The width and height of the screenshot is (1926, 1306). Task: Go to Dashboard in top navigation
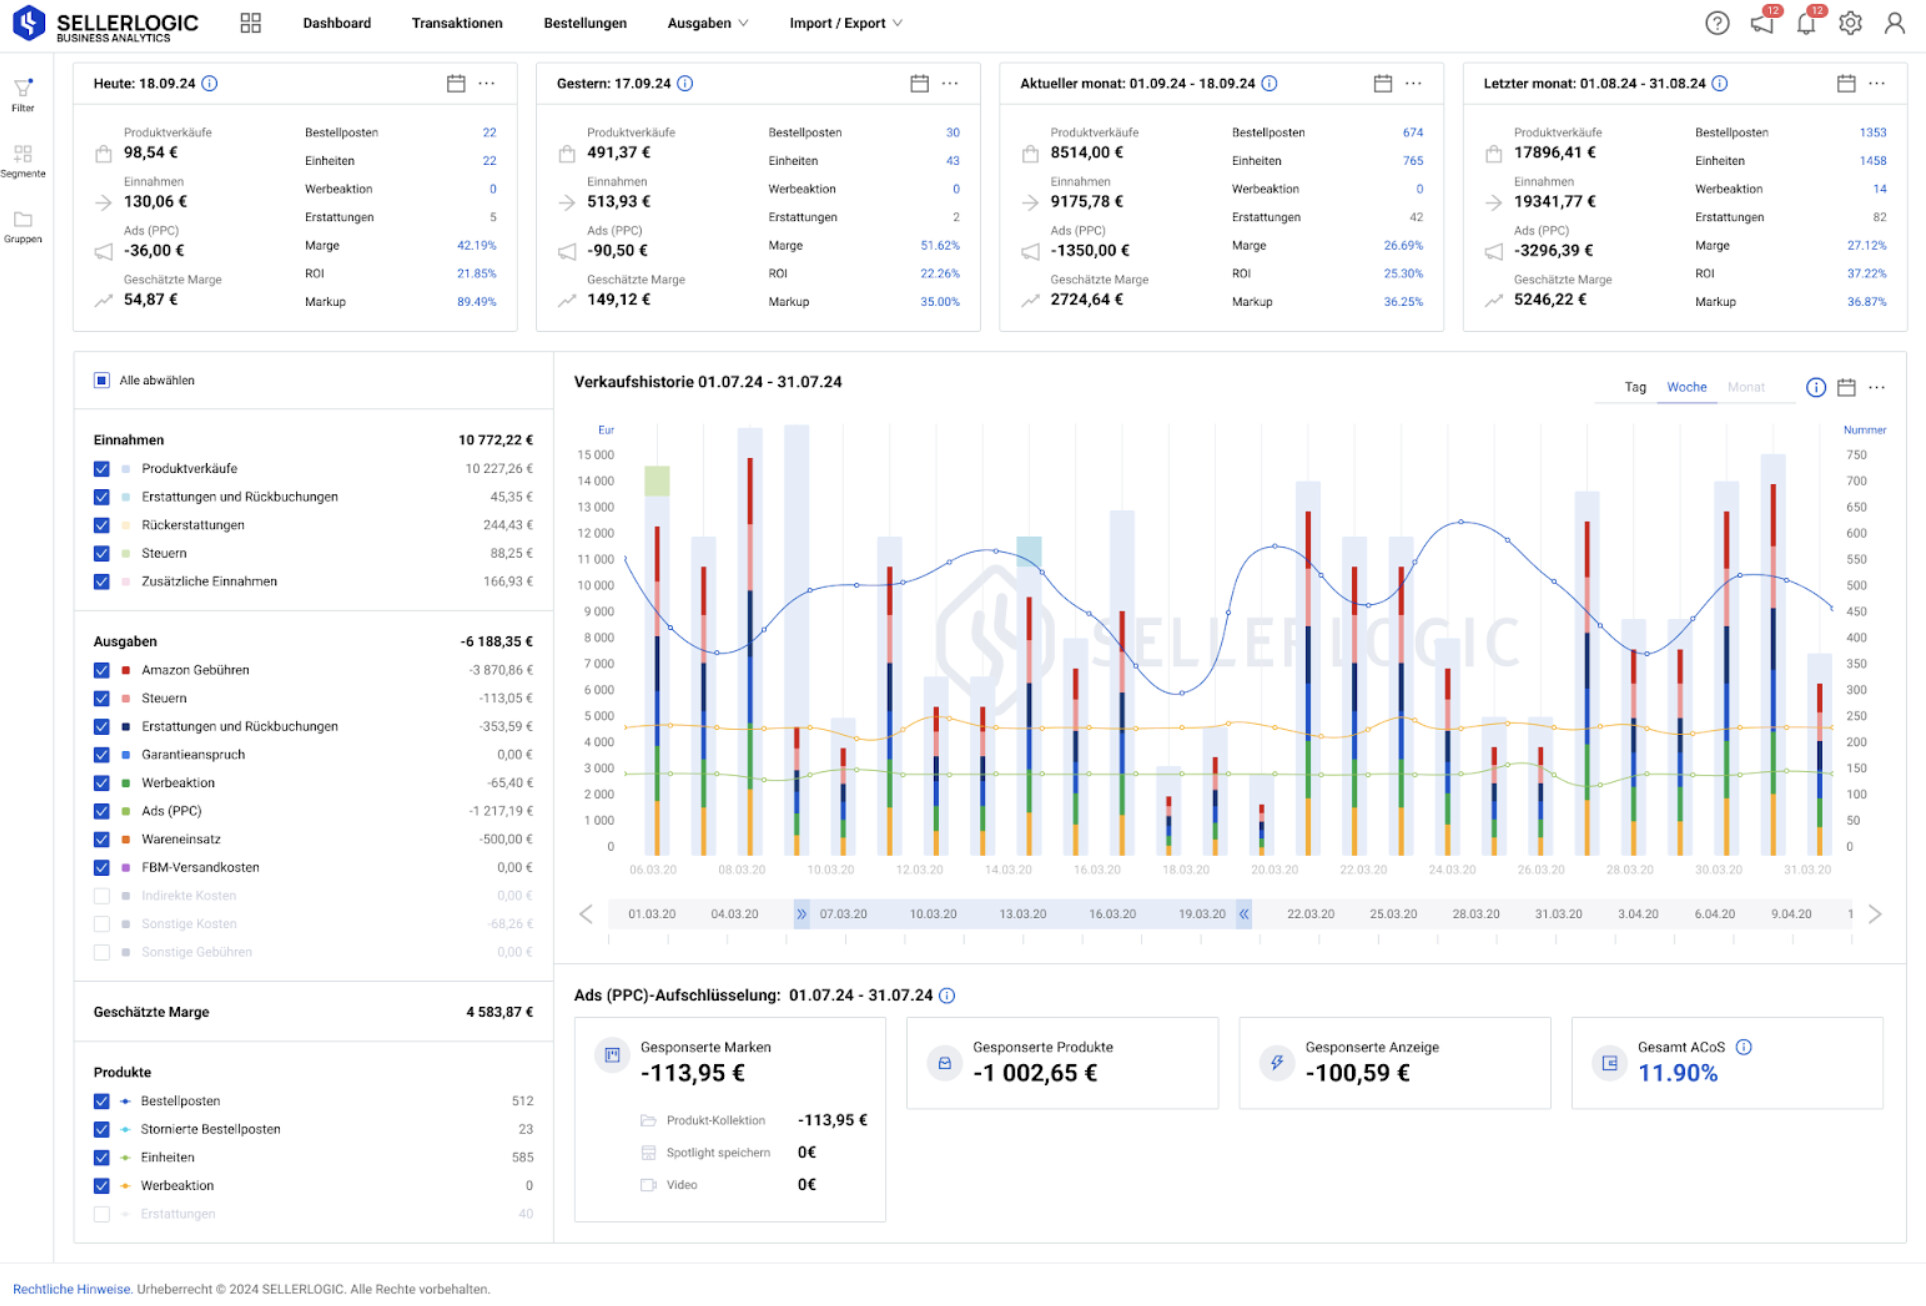[x=336, y=23]
